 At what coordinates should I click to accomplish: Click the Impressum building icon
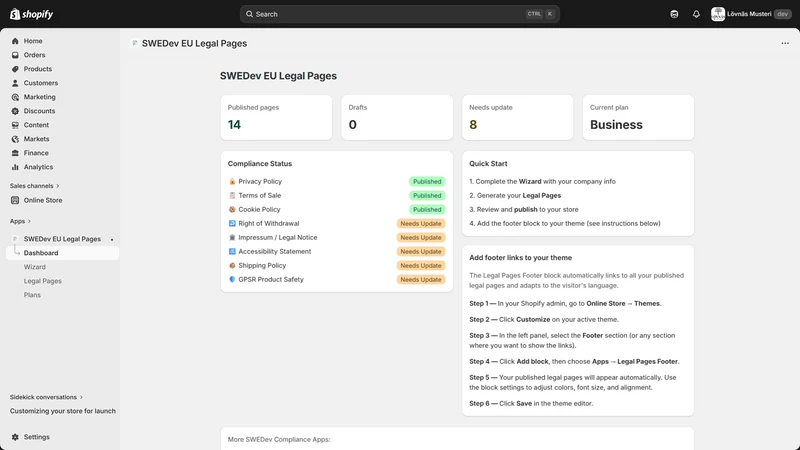[x=232, y=238]
